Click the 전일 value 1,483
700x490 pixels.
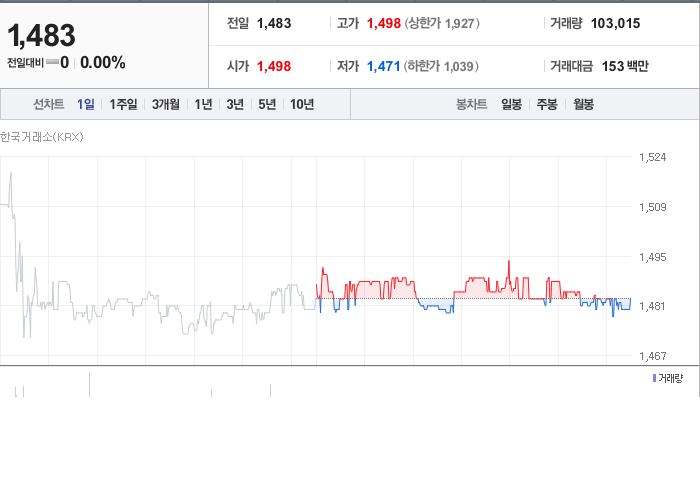274,23
